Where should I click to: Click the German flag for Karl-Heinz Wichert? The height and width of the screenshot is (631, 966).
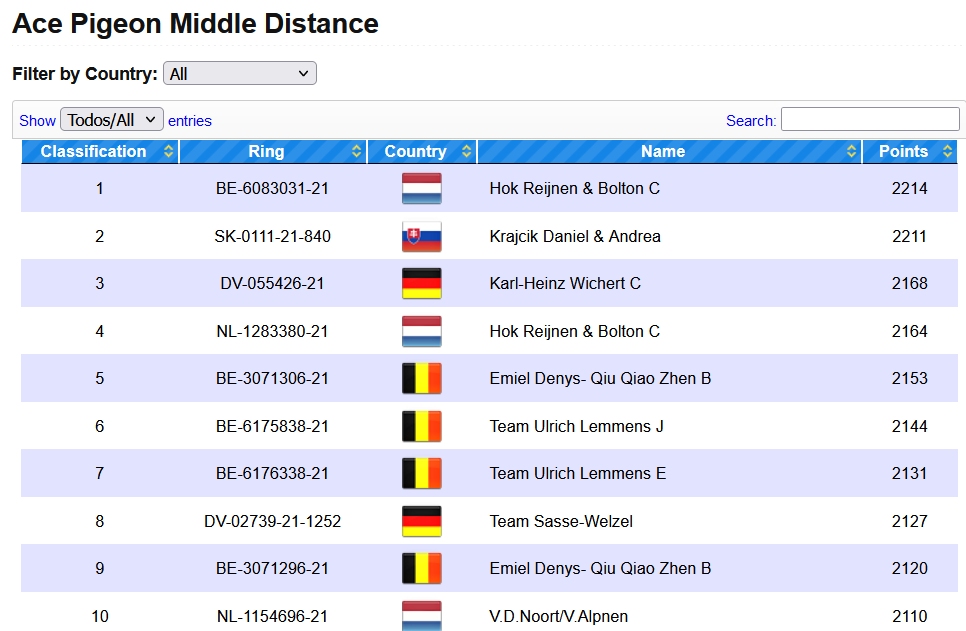(421, 283)
